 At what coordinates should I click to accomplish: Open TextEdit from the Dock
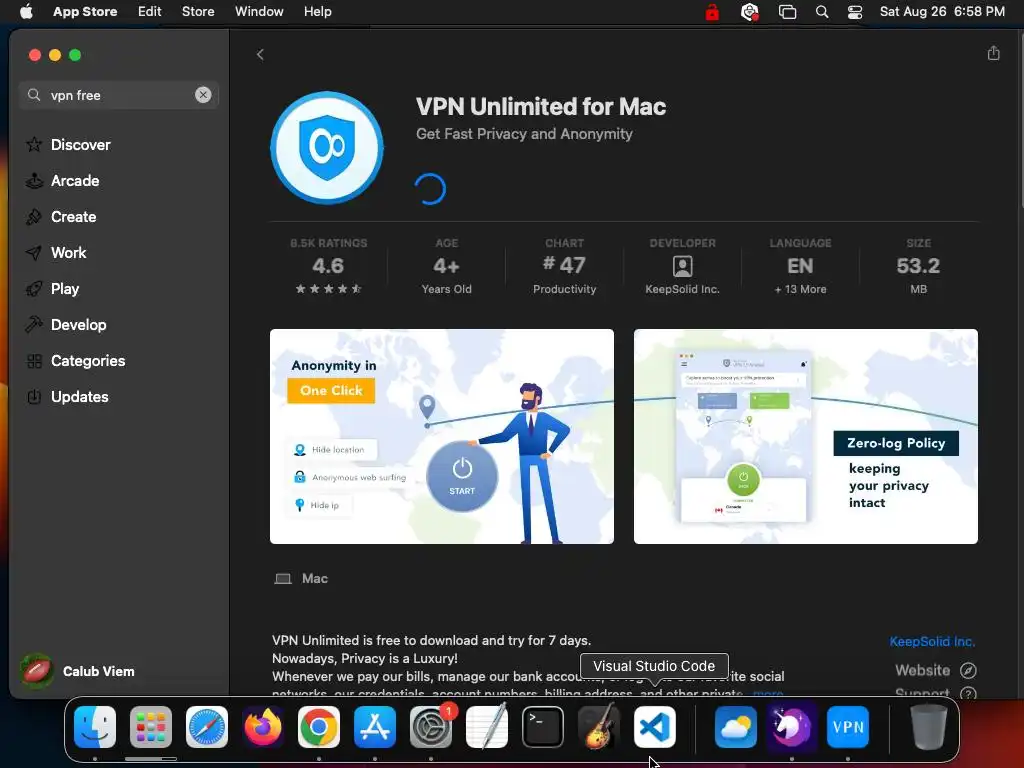point(487,727)
